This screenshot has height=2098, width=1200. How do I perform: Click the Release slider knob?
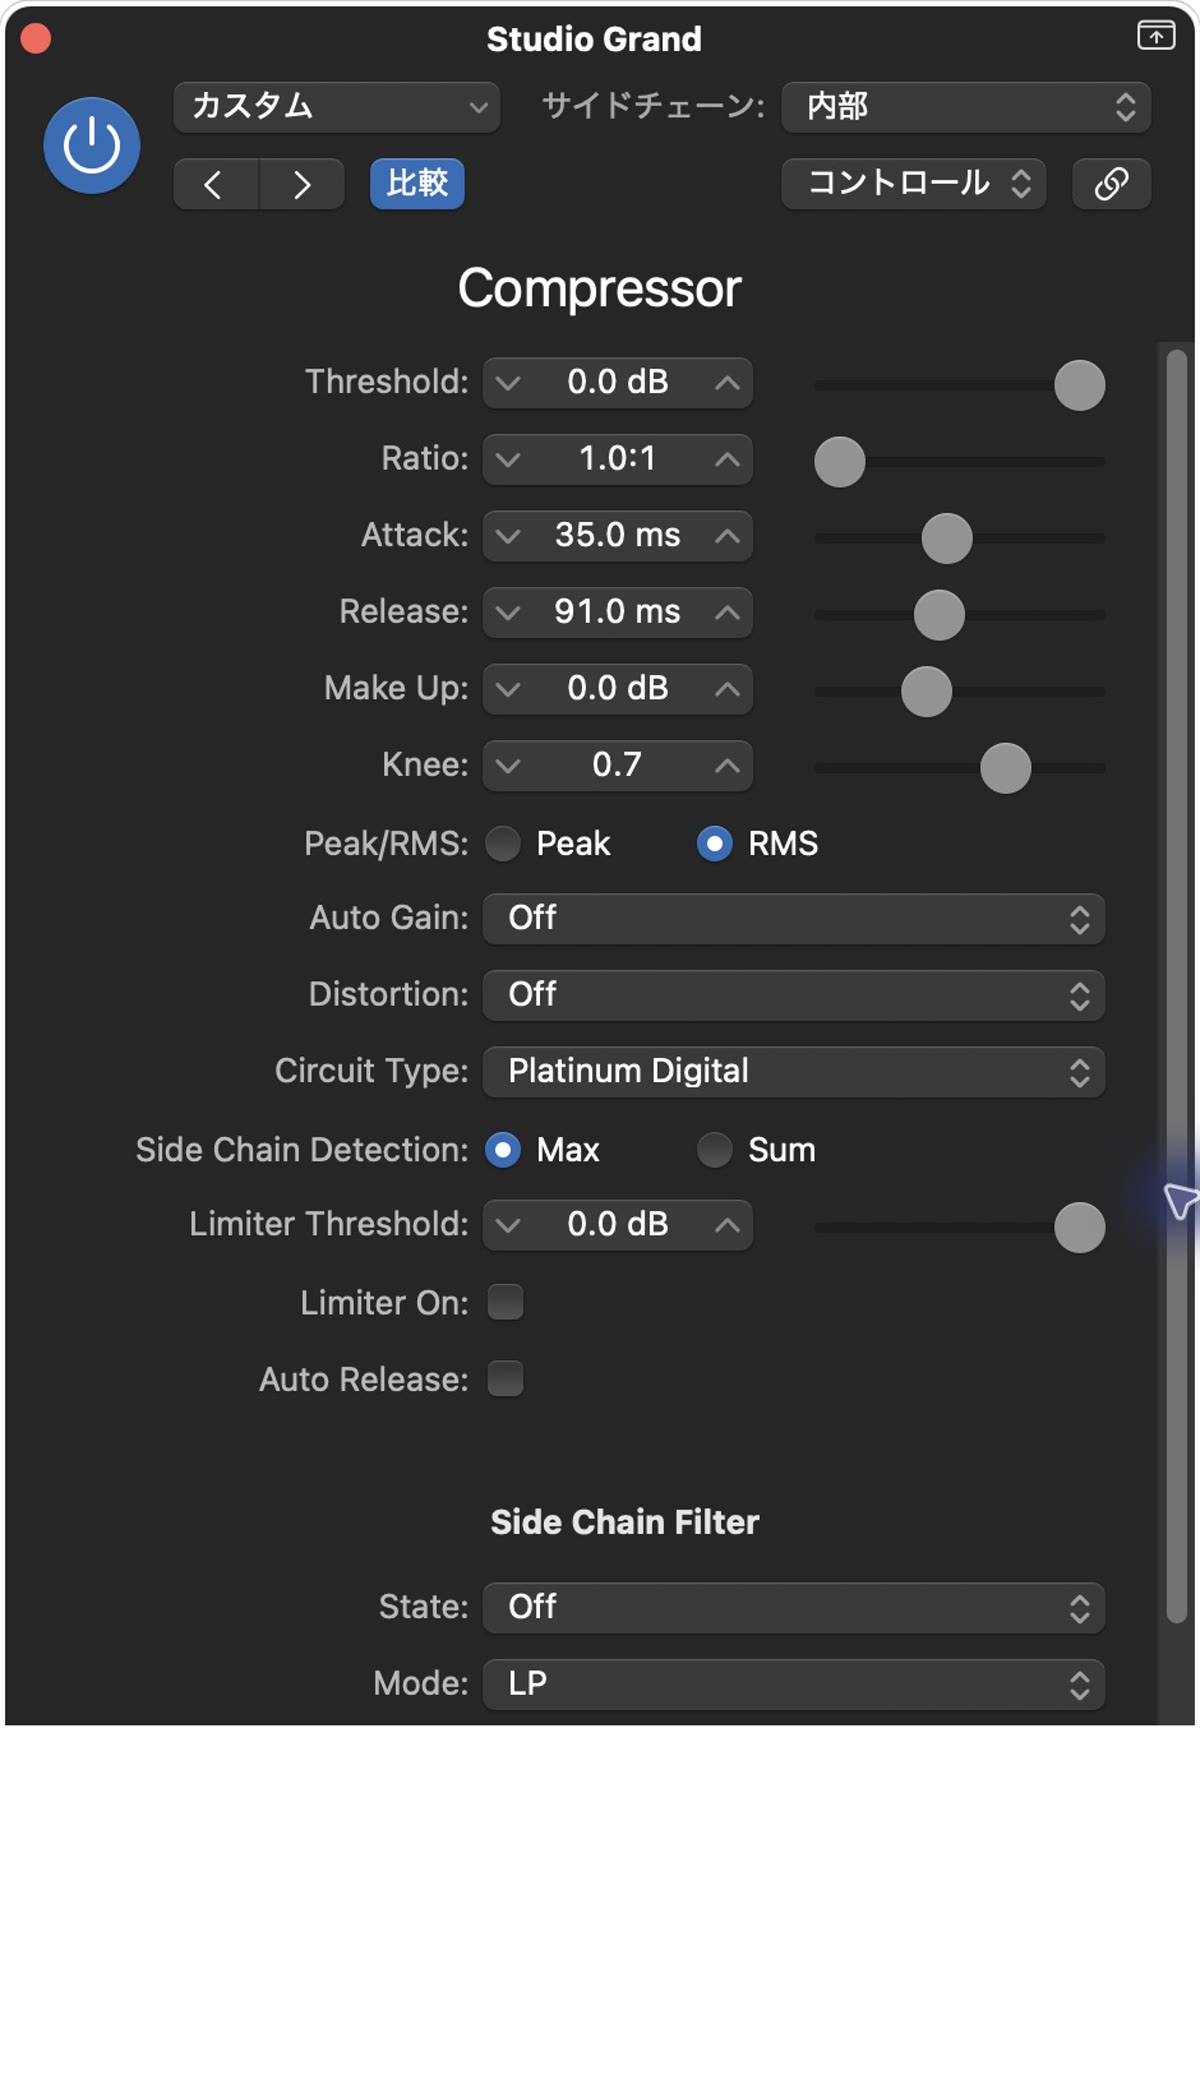pos(939,615)
